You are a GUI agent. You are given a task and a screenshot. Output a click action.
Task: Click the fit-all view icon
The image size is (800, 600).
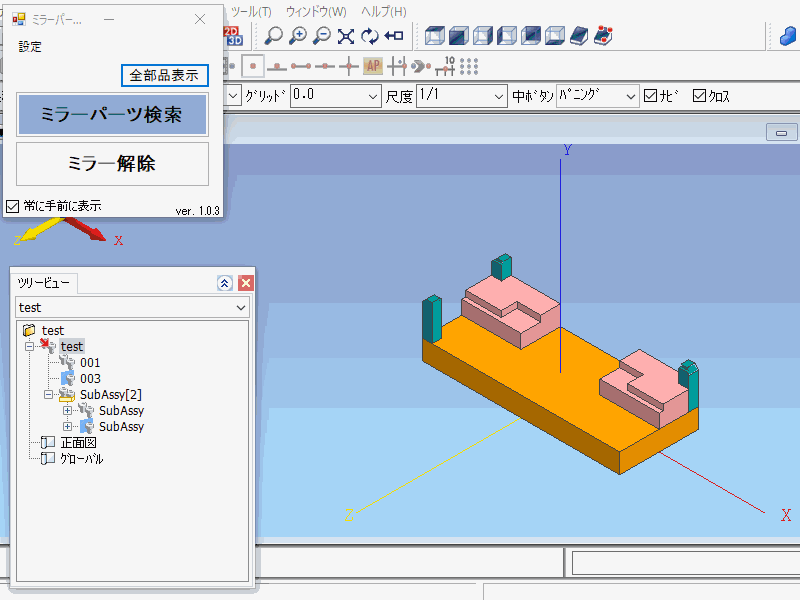click(346, 36)
